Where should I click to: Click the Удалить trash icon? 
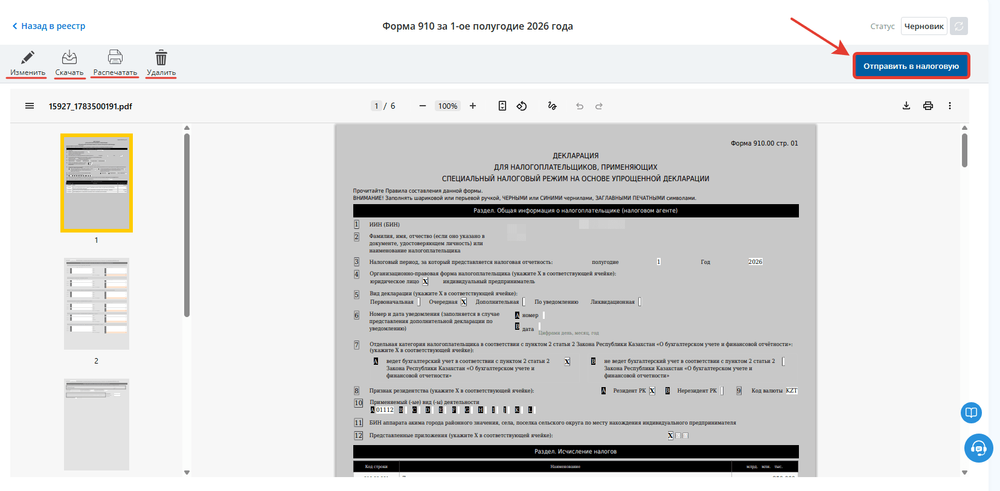(x=161, y=57)
